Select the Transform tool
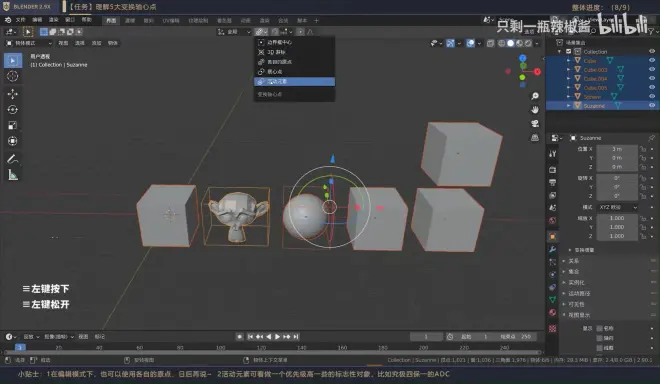Screen dimensions: 660x384 [13, 141]
